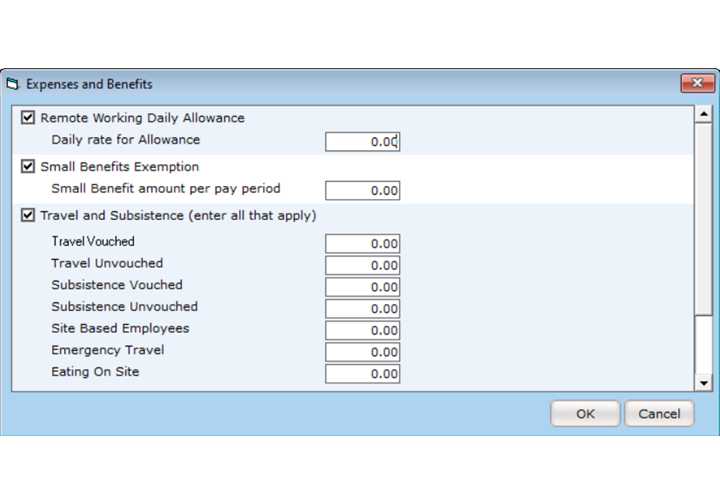Click the Travel Unvouched amount field
720x495 pixels.
point(362,265)
